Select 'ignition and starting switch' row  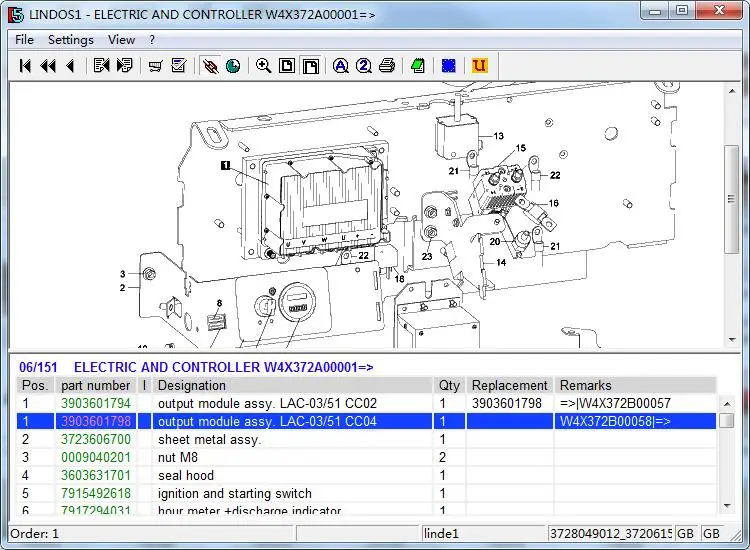click(x=235, y=494)
